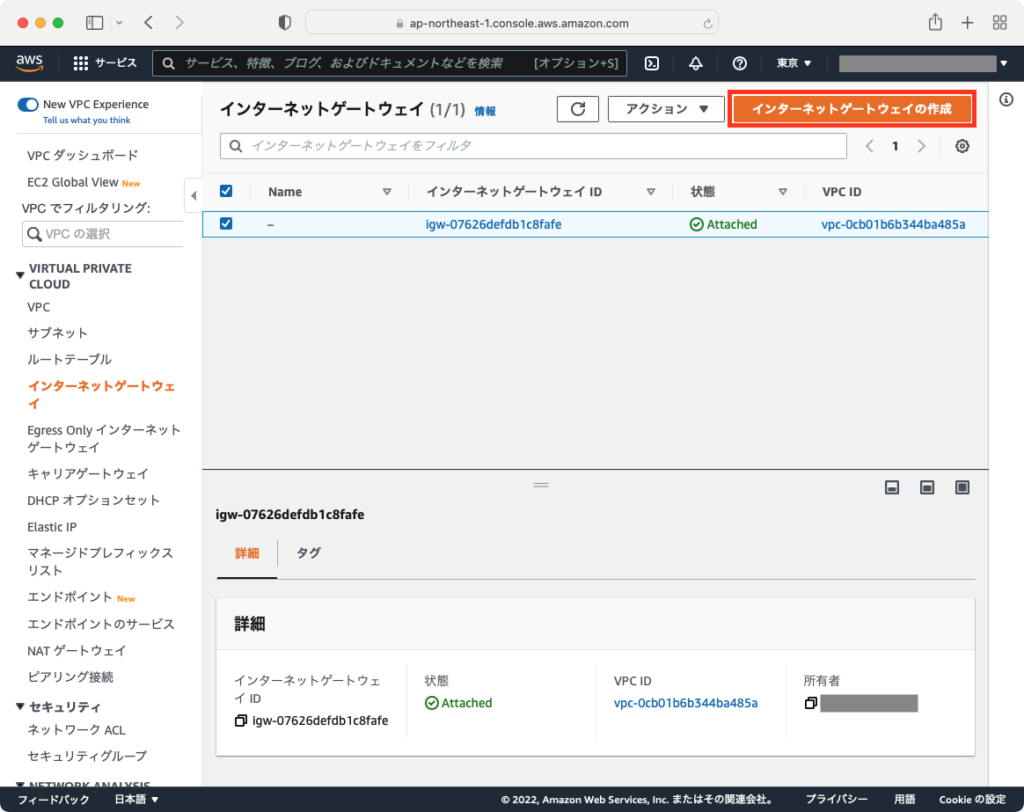The image size is (1024, 812).
Task: Grab the split panel resize handle
Action: [541, 485]
